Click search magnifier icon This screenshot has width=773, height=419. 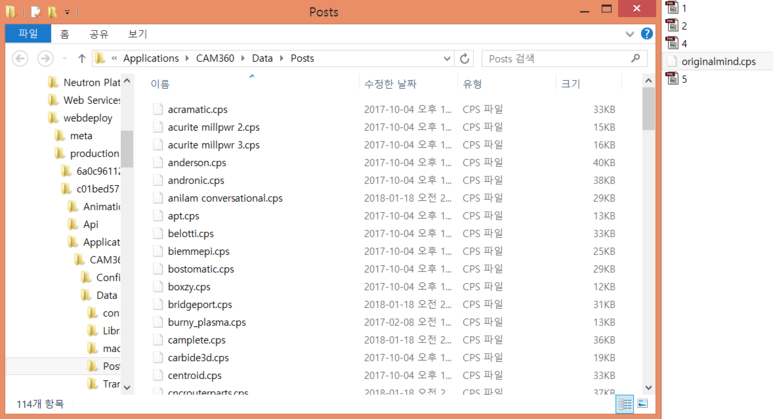[x=635, y=58]
